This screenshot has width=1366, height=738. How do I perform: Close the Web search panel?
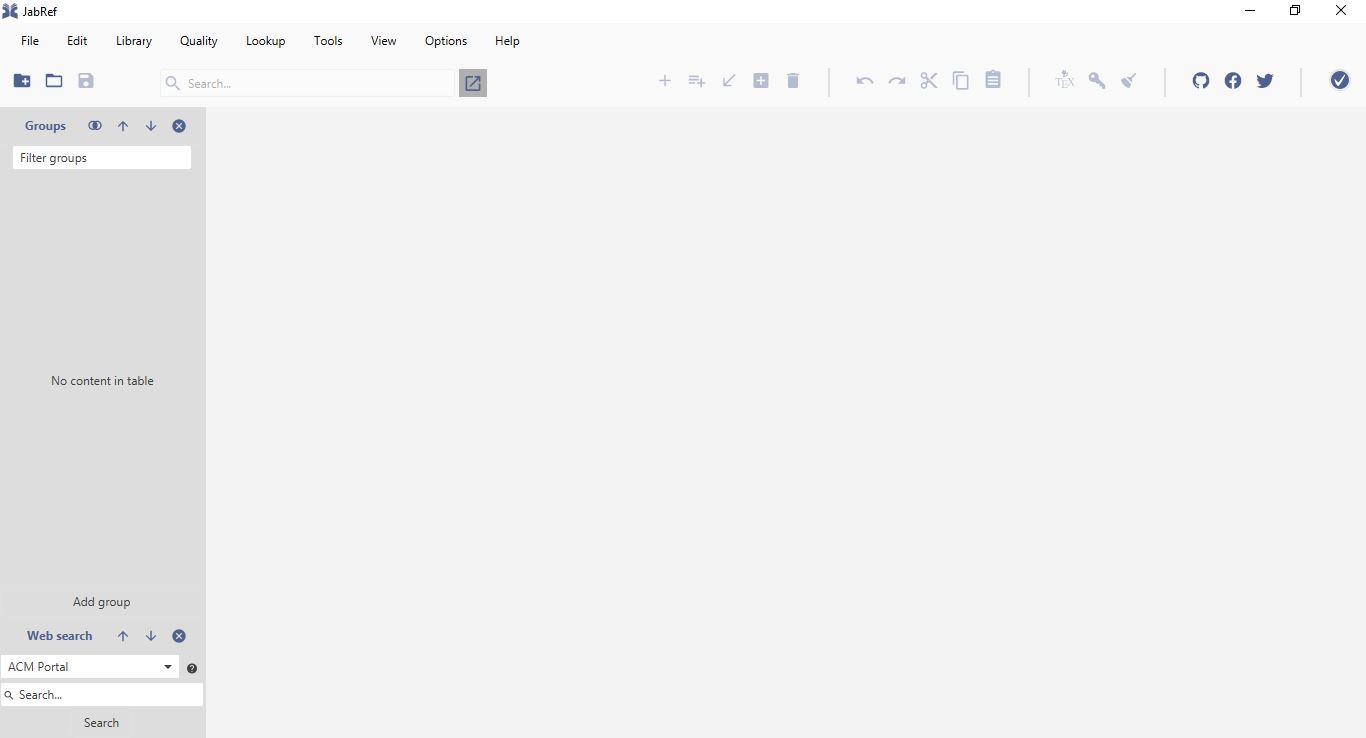tap(179, 636)
